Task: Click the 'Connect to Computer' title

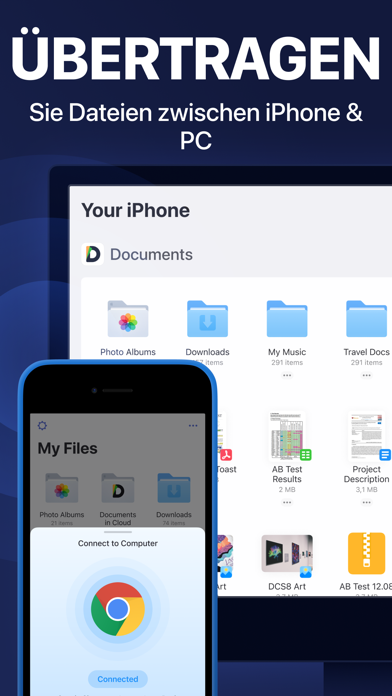Action: point(118,543)
